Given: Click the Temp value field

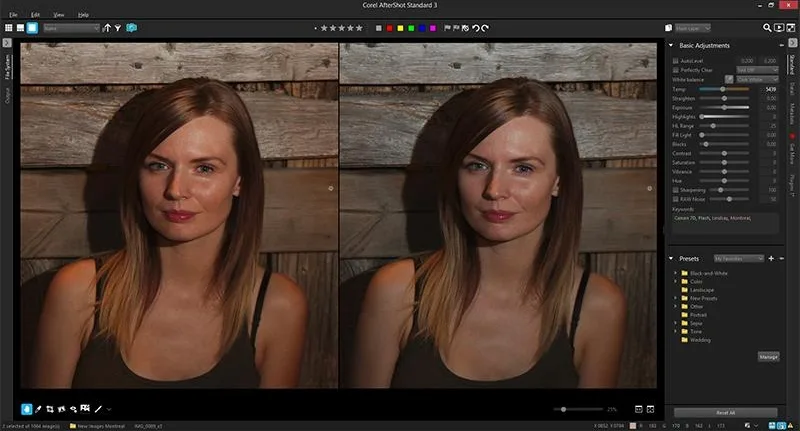Looking at the screenshot, I should pyautogui.click(x=768, y=89).
